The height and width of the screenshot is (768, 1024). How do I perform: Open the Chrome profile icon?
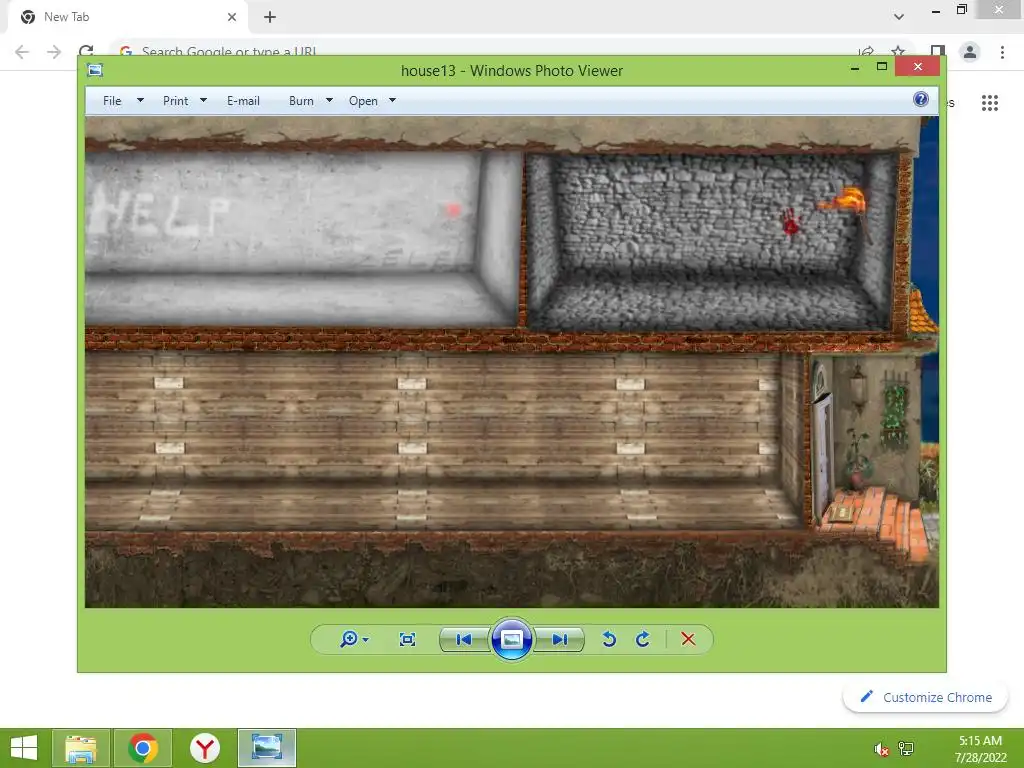970,52
